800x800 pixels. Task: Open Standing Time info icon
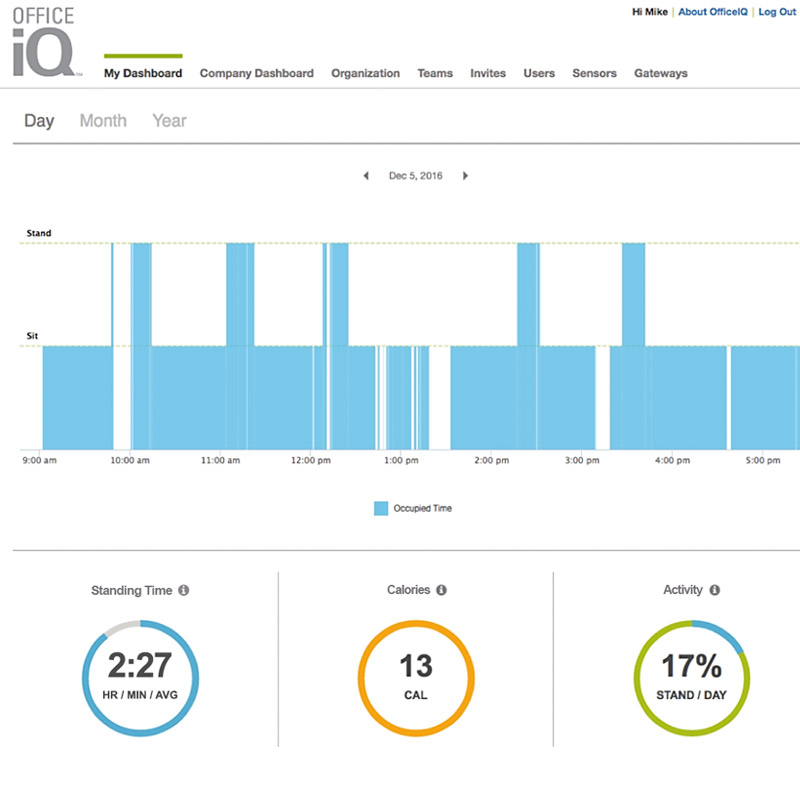click(184, 590)
